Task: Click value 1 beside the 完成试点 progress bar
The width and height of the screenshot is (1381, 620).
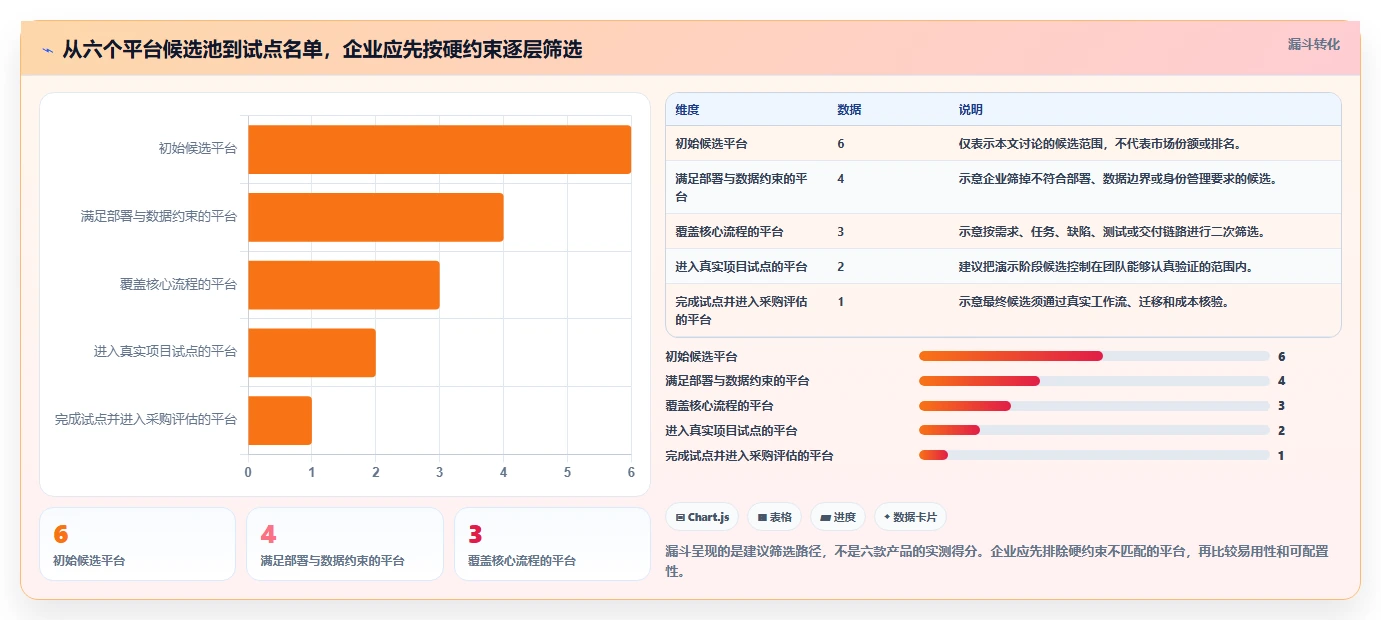Action: click(x=1281, y=455)
